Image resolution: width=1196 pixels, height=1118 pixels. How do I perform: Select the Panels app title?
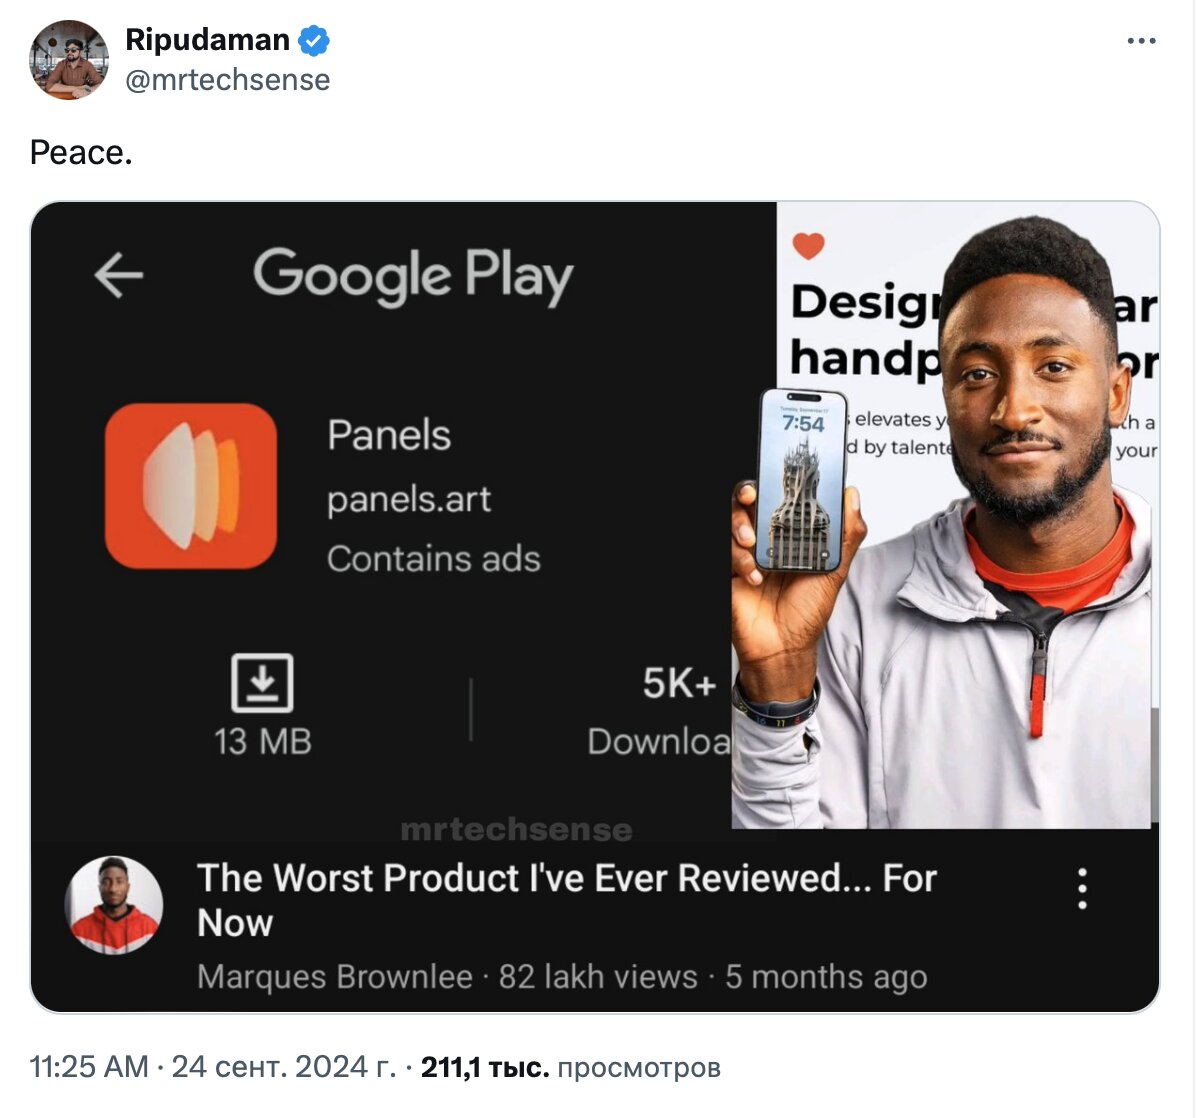[389, 435]
